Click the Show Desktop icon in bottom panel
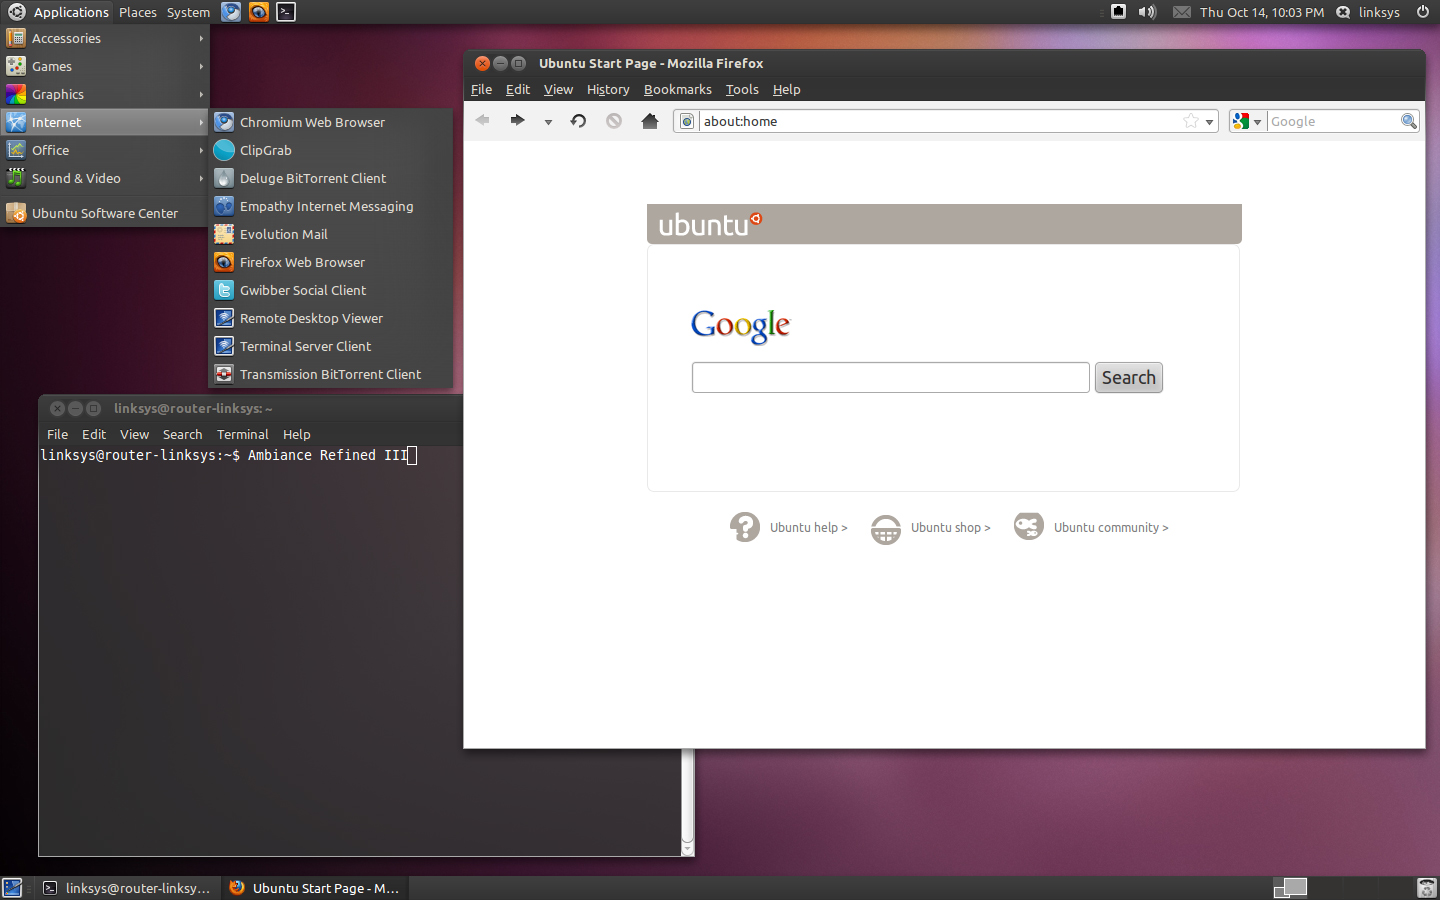The height and width of the screenshot is (900, 1440). click(12, 888)
